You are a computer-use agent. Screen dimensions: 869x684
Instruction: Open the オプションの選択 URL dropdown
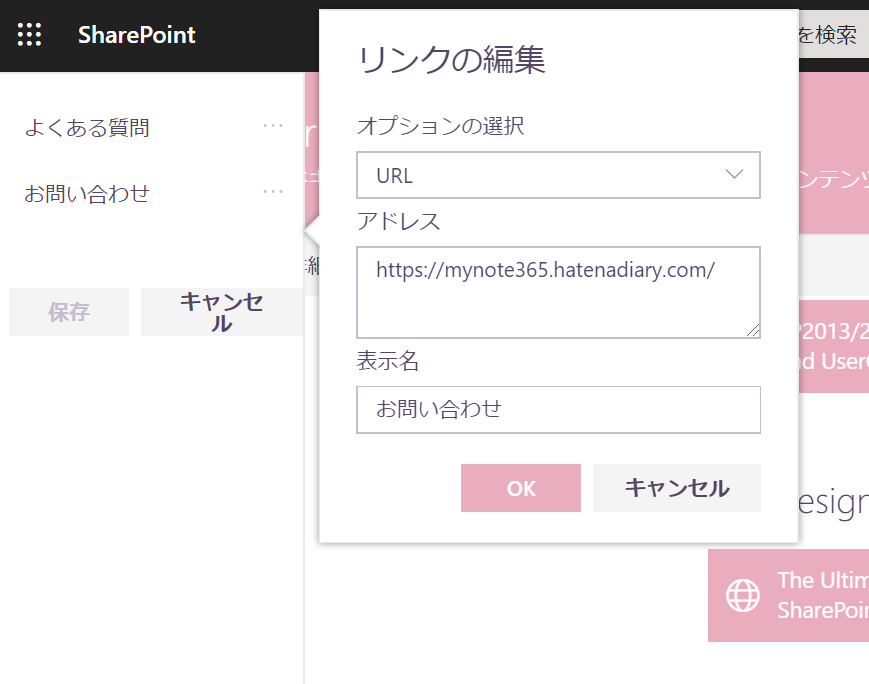pyautogui.click(x=558, y=175)
